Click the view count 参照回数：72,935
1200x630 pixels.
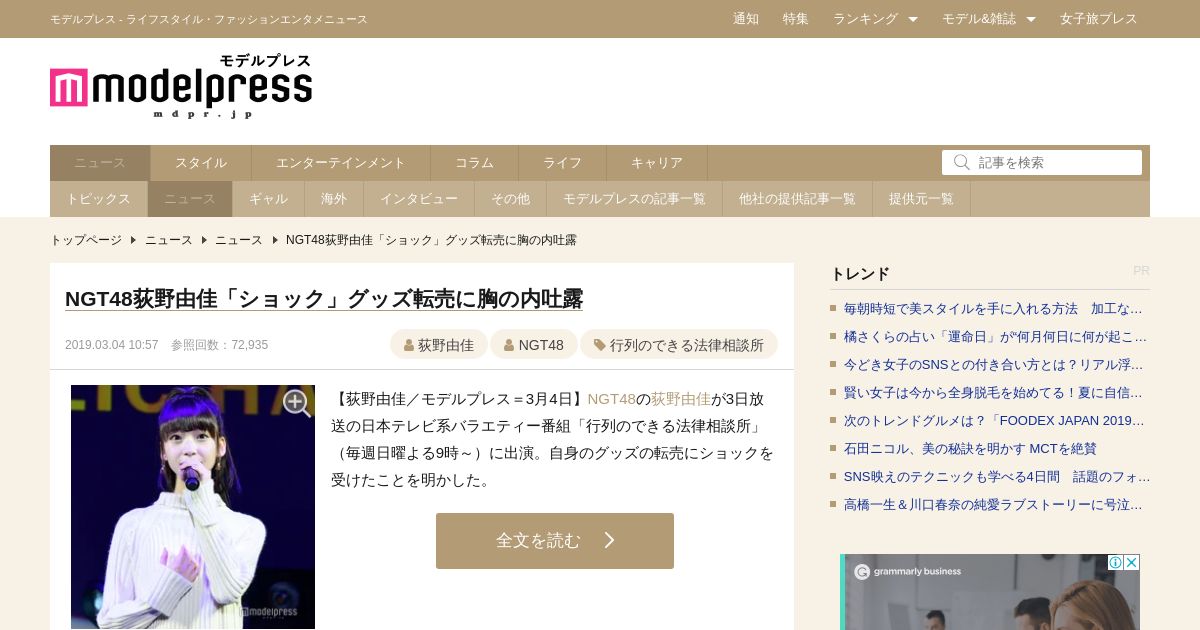pos(219,345)
